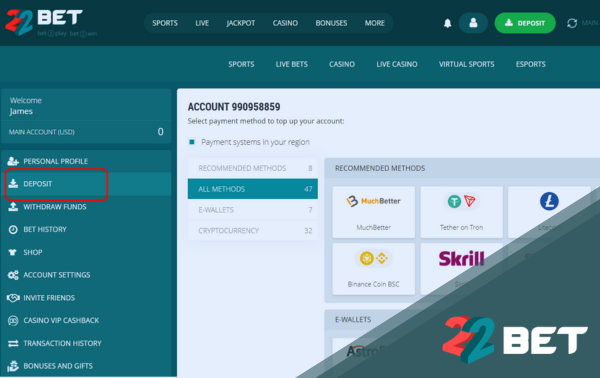Click the notification bell icon

tap(447, 23)
